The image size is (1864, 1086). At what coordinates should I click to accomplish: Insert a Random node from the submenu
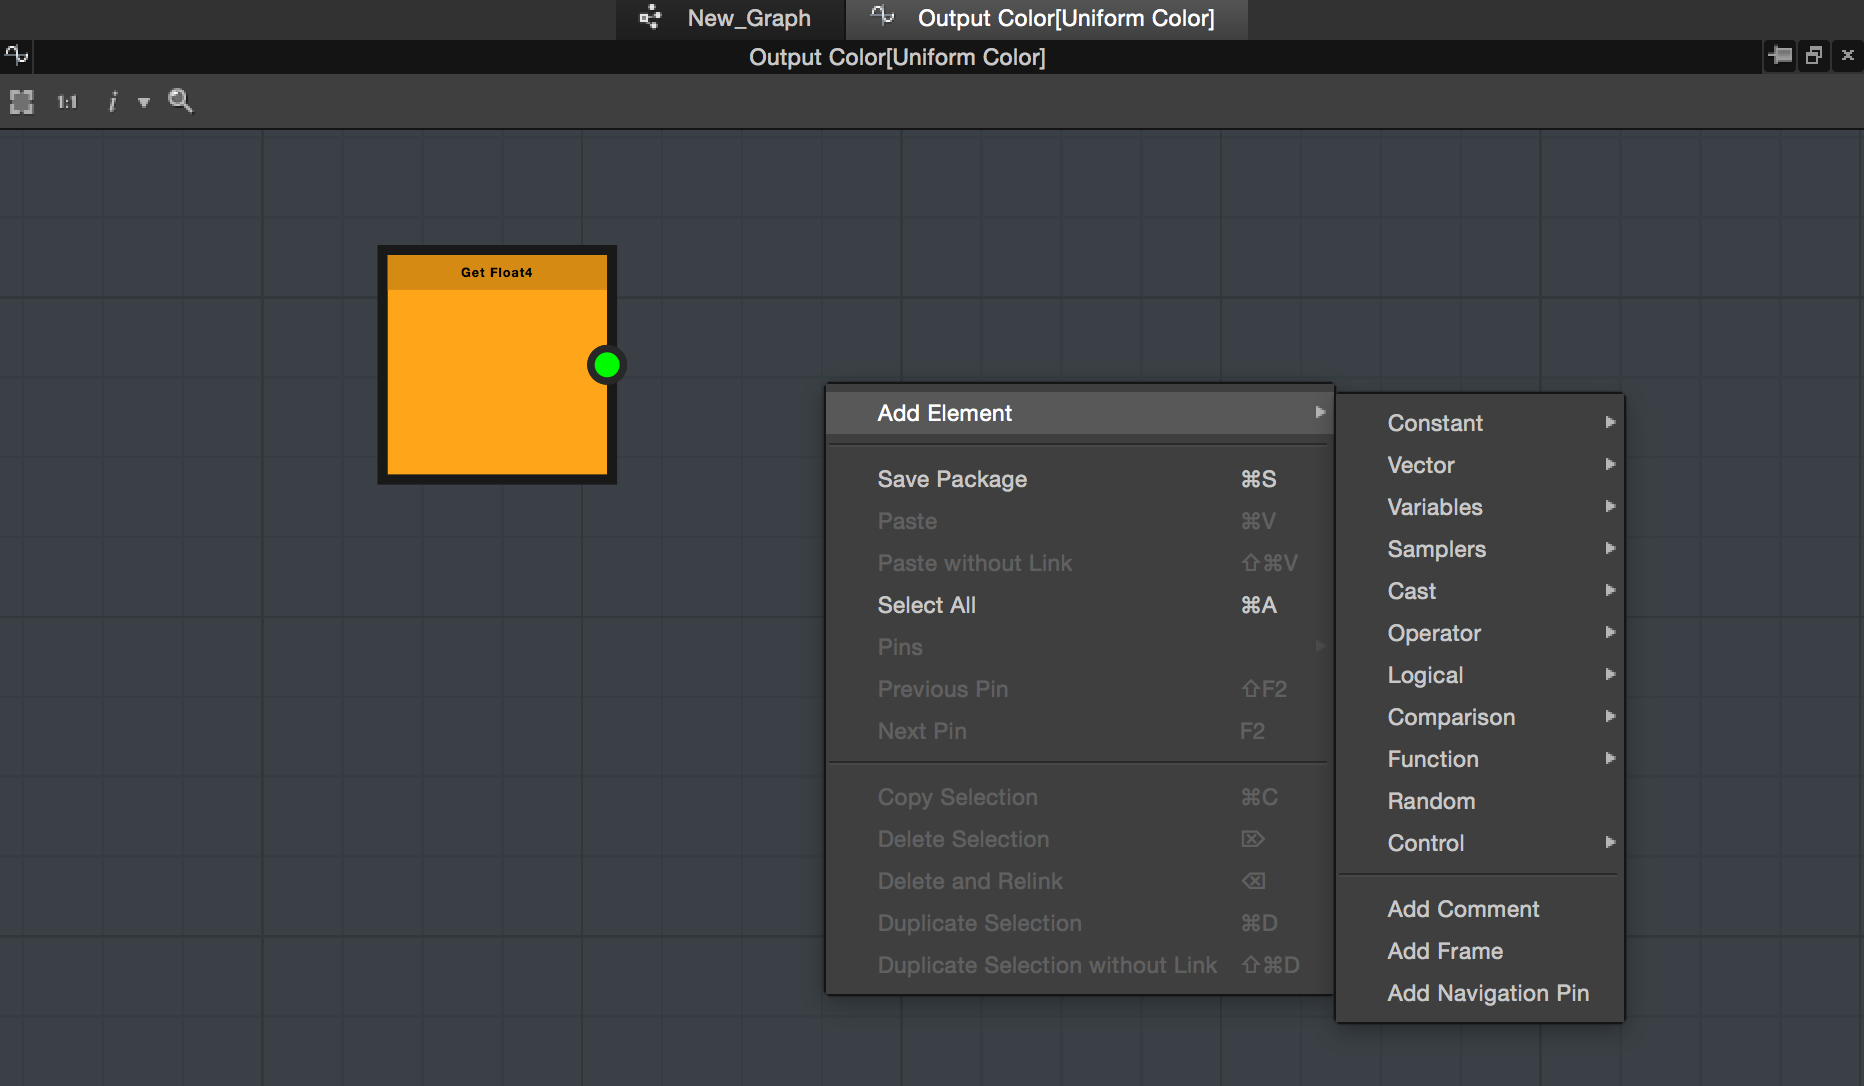[1431, 801]
